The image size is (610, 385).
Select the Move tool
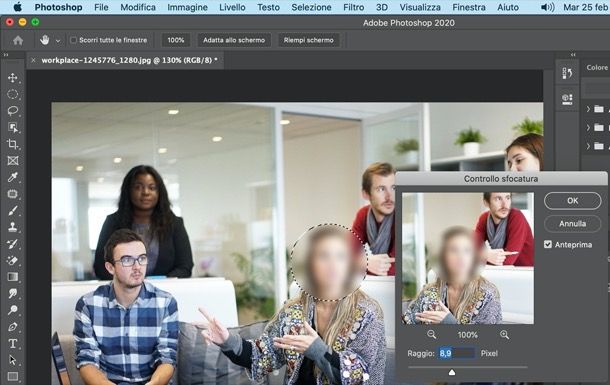click(x=12, y=77)
